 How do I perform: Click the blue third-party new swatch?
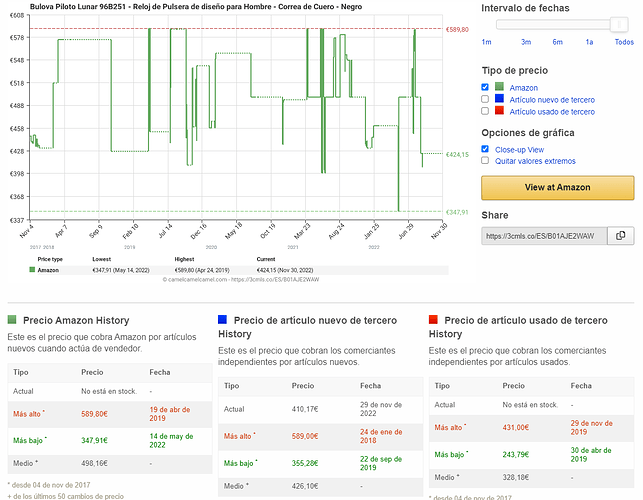[499, 98]
